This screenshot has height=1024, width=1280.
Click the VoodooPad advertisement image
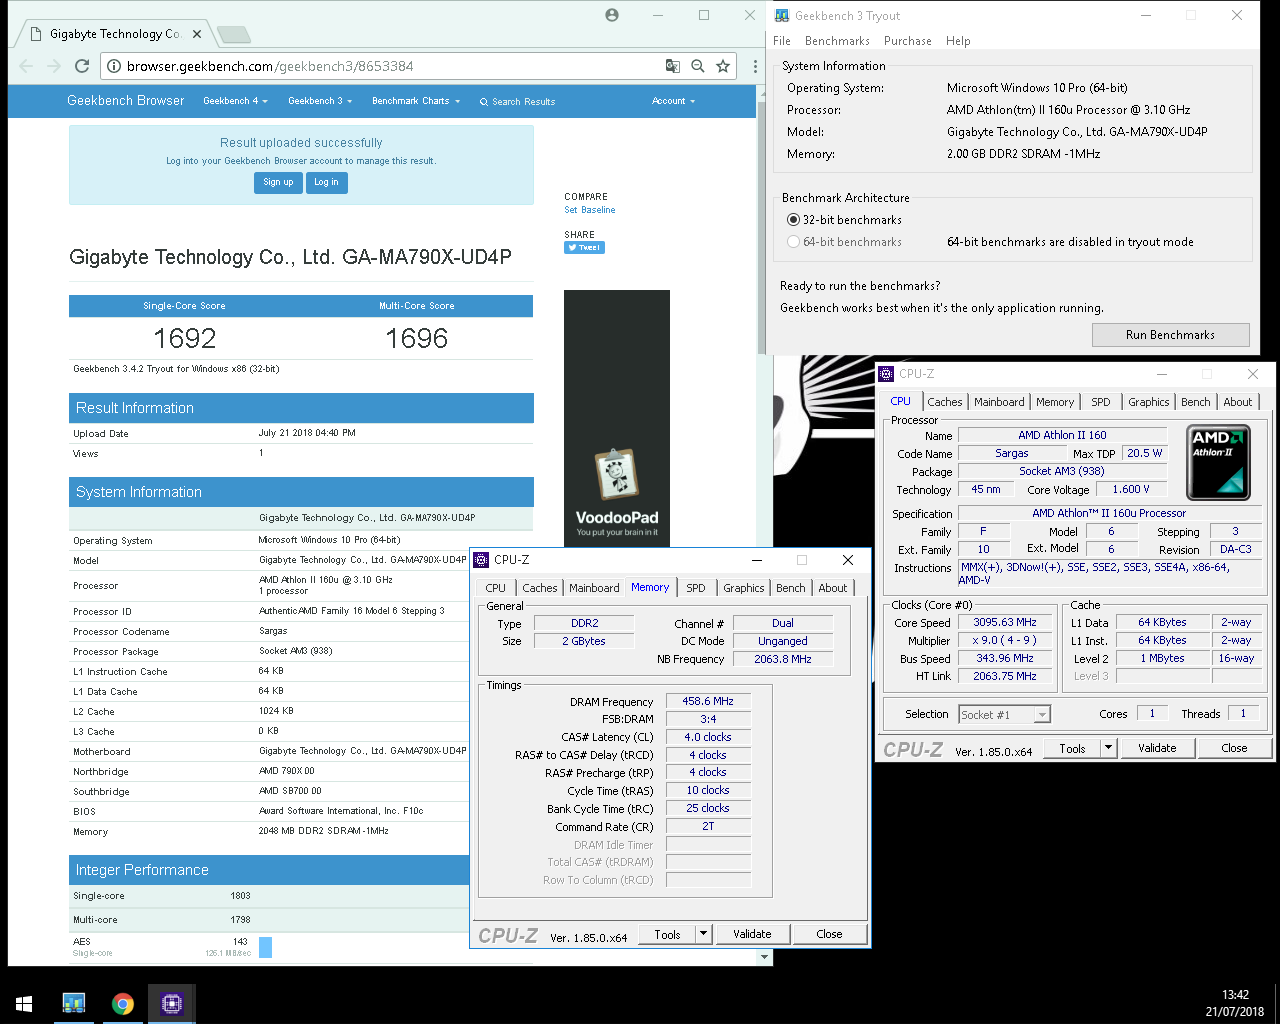(x=617, y=418)
